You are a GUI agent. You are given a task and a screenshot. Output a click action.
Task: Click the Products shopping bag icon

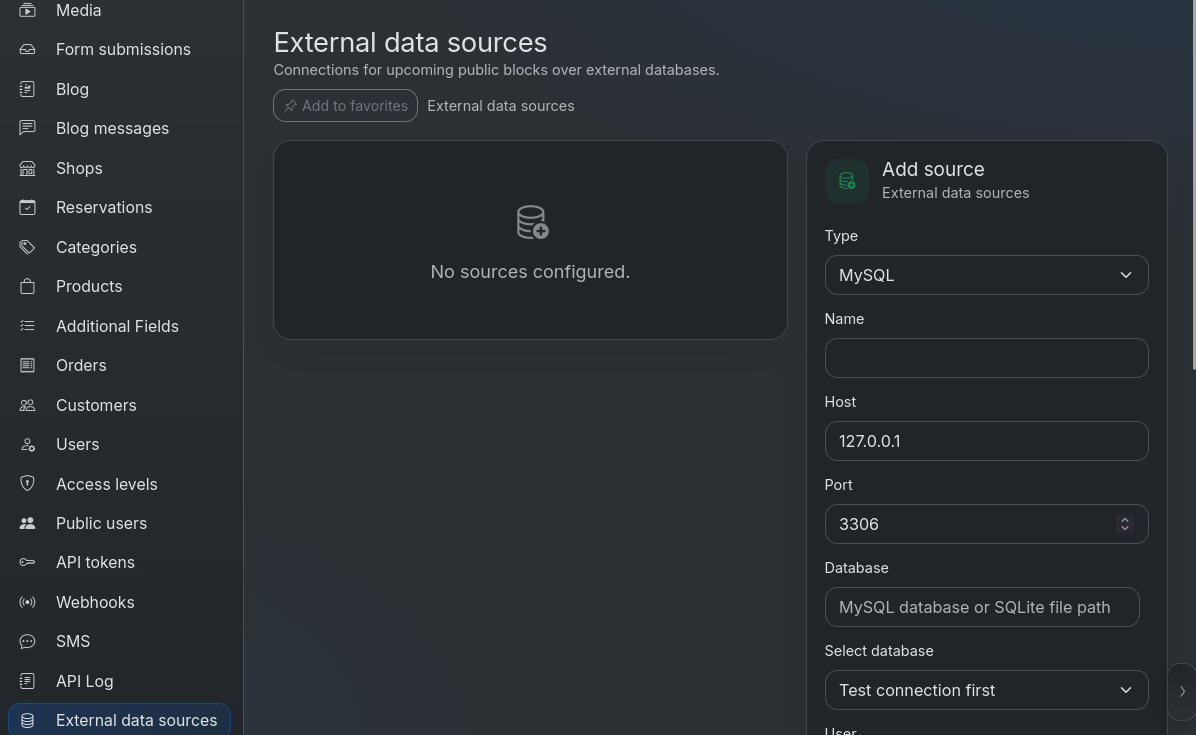[27, 287]
